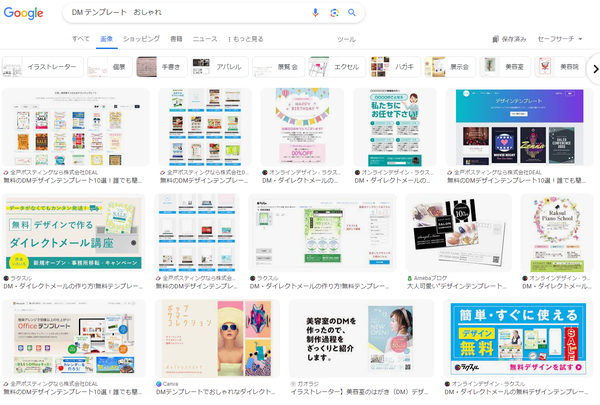600x405 pixels.
Task: Switch to the すべて tab
Action: pyautogui.click(x=81, y=39)
